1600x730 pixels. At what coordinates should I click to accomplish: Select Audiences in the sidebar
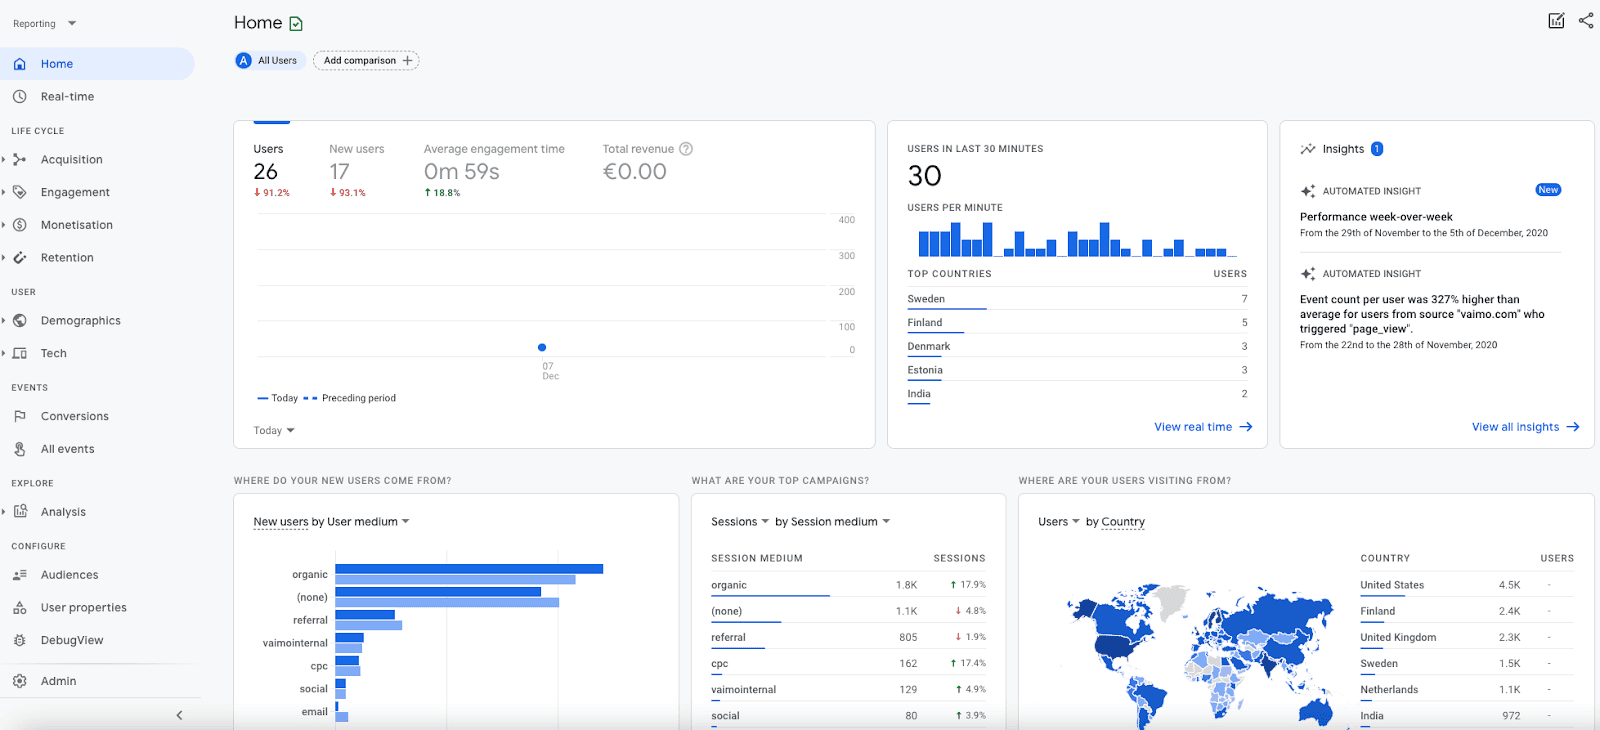(69, 575)
